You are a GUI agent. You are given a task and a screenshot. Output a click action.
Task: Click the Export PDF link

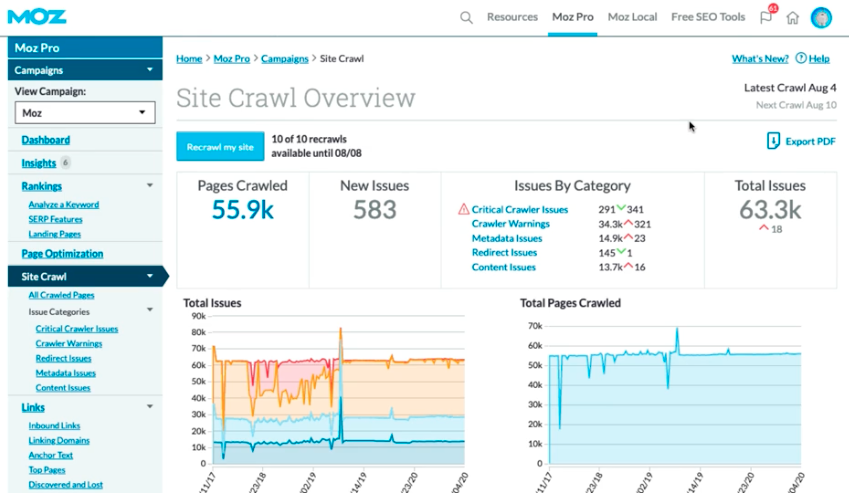coord(811,141)
